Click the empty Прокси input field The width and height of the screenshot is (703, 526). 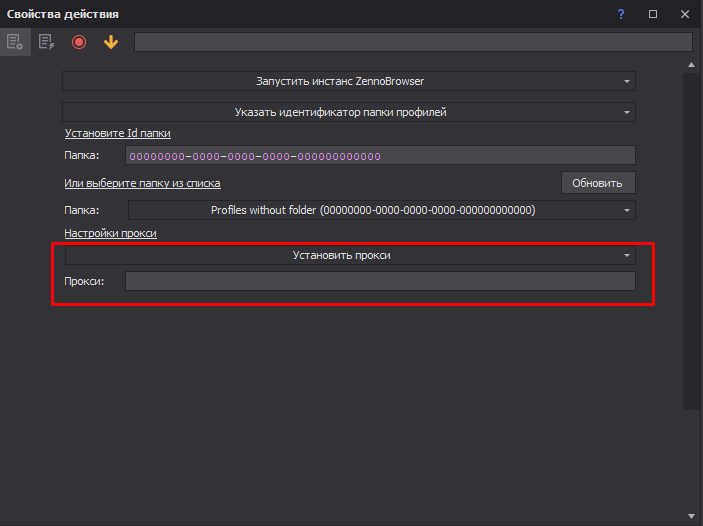pos(380,281)
